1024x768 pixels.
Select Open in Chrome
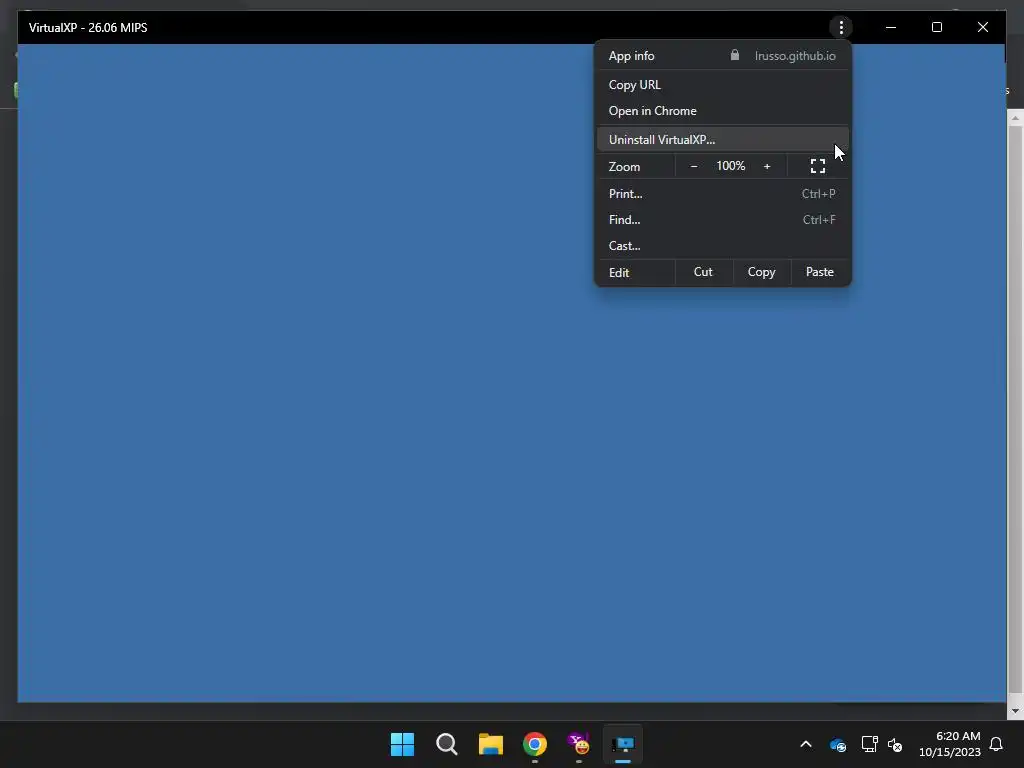pos(723,111)
